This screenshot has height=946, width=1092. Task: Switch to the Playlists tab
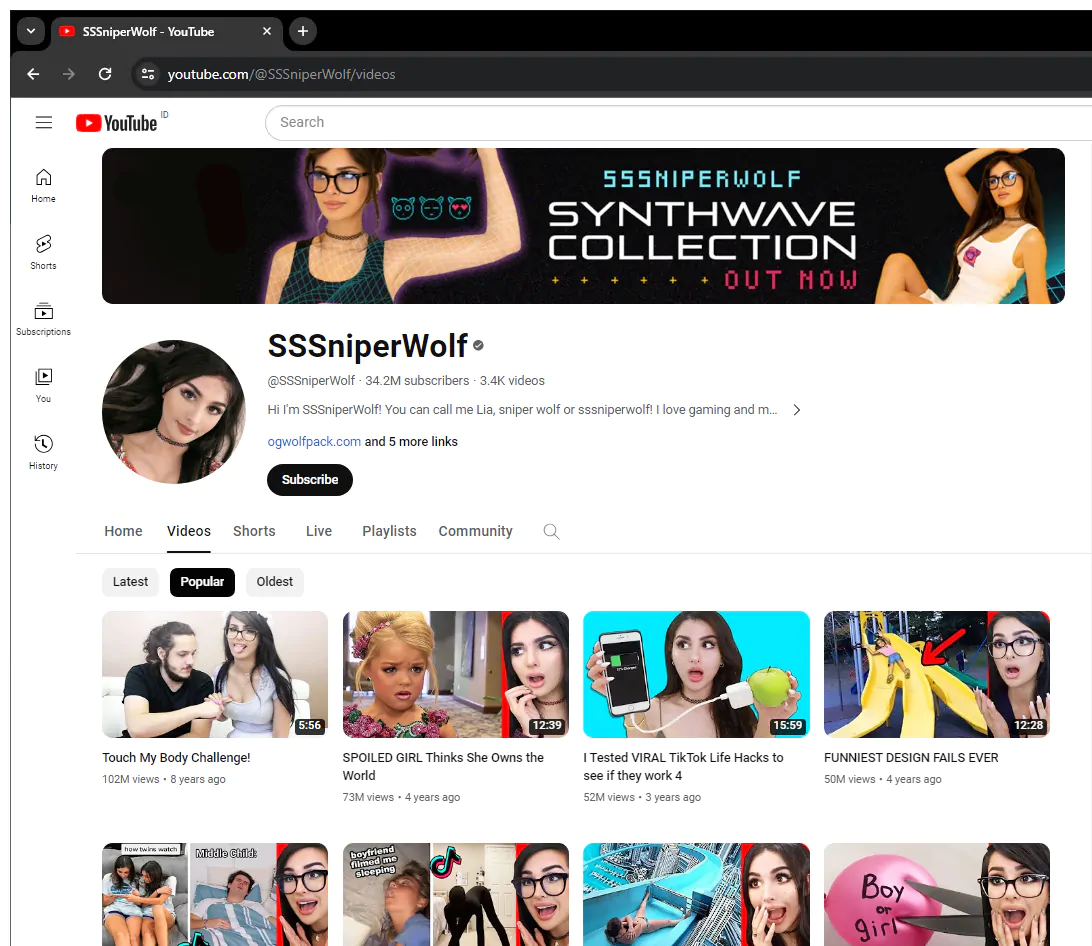click(x=389, y=531)
